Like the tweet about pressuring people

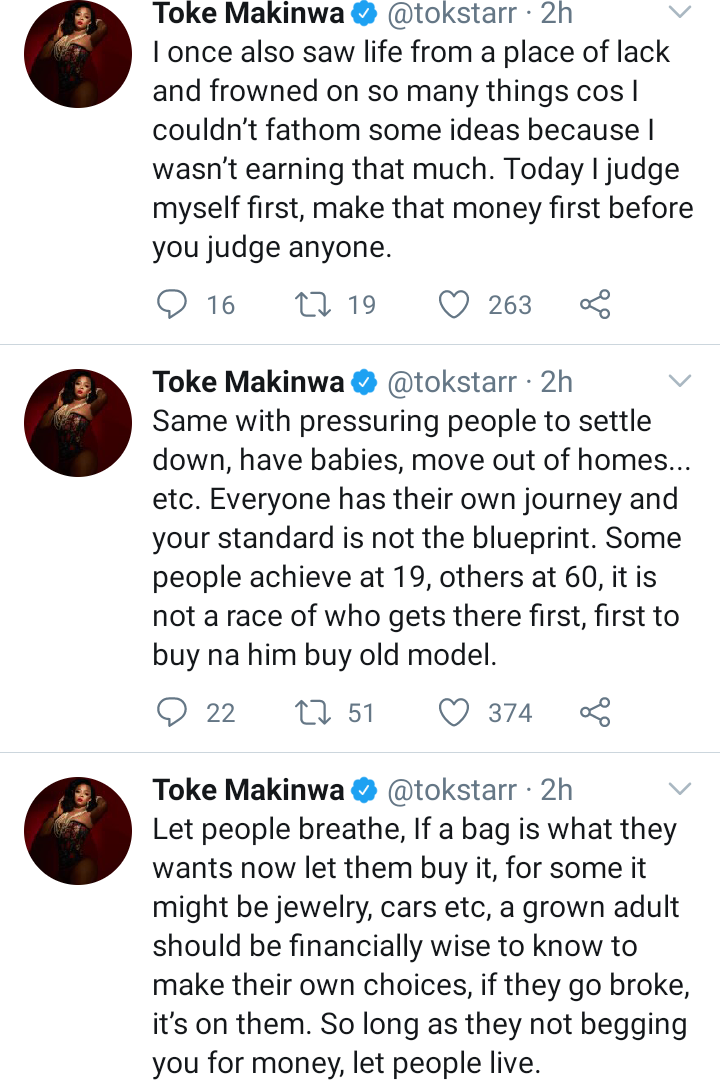[x=454, y=713]
